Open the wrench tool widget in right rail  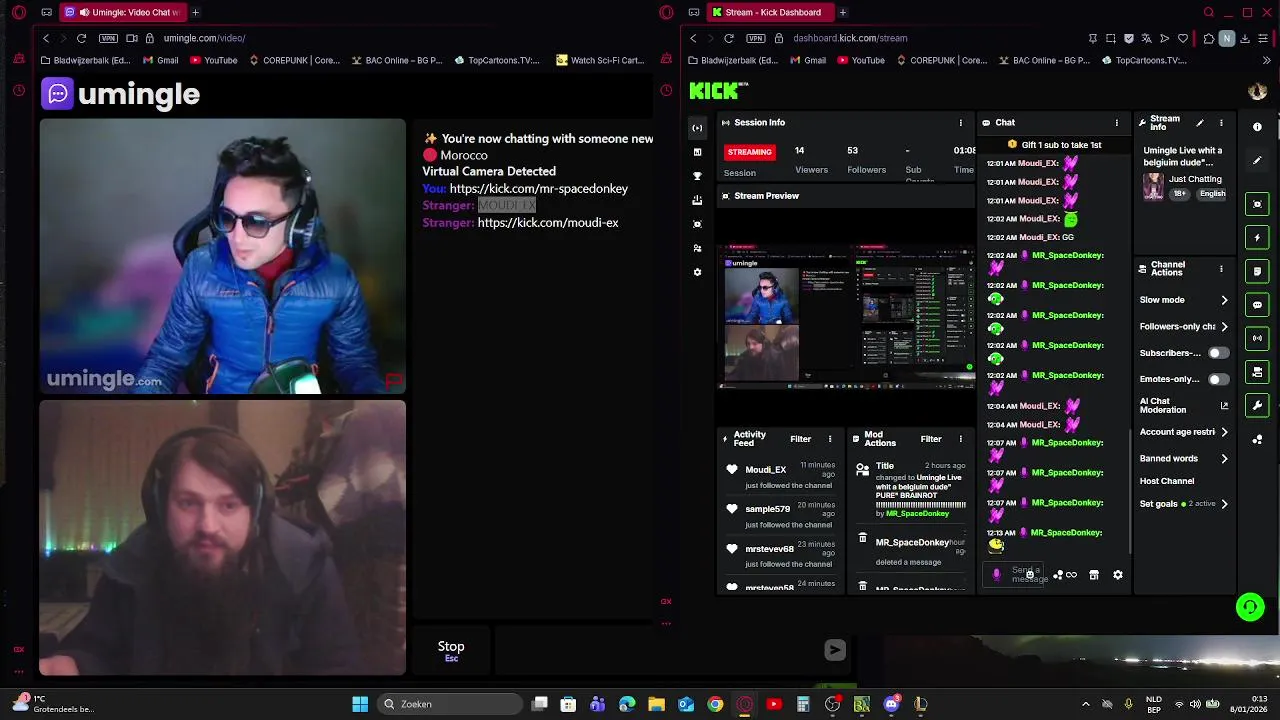pos(1257,405)
